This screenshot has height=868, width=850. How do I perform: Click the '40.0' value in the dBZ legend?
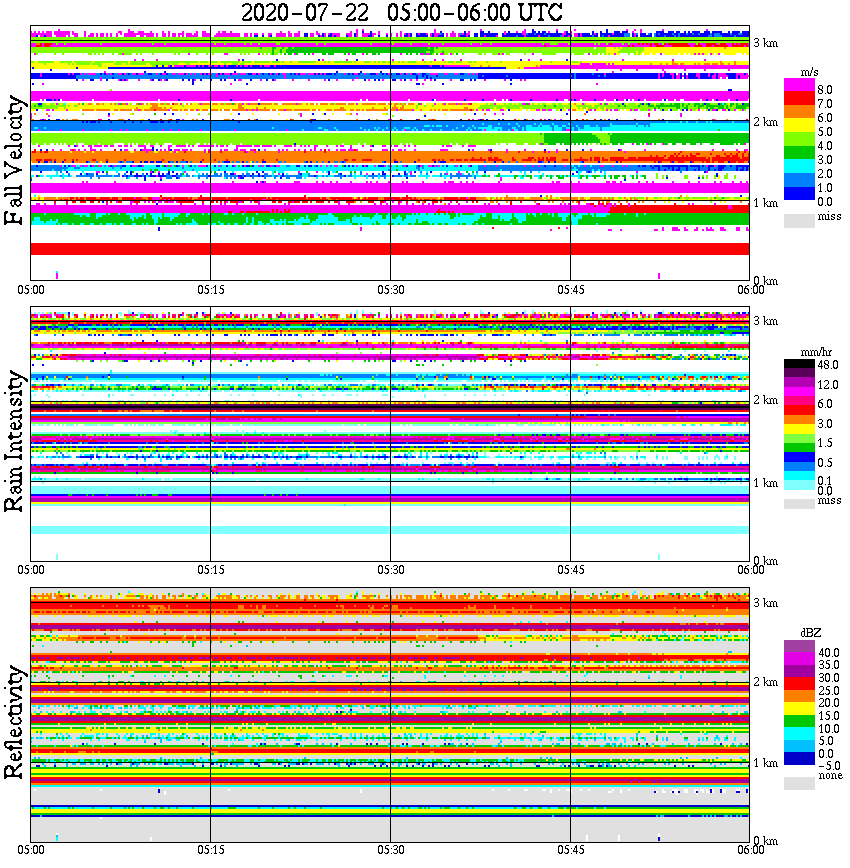[829, 653]
